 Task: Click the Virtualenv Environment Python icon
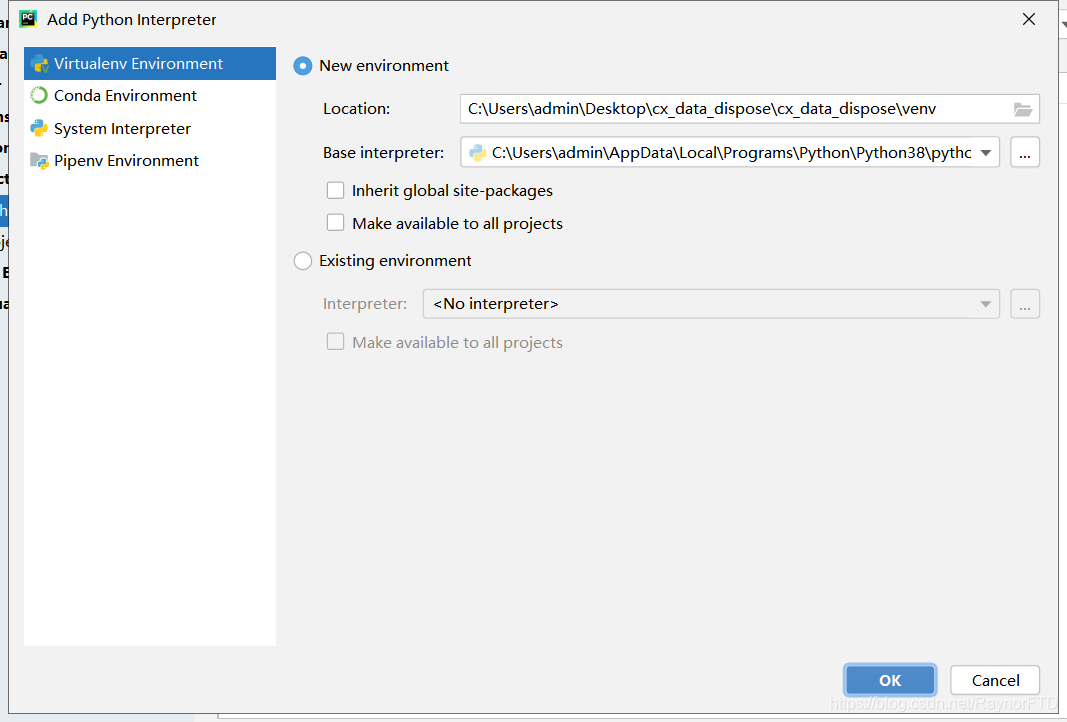coord(39,64)
